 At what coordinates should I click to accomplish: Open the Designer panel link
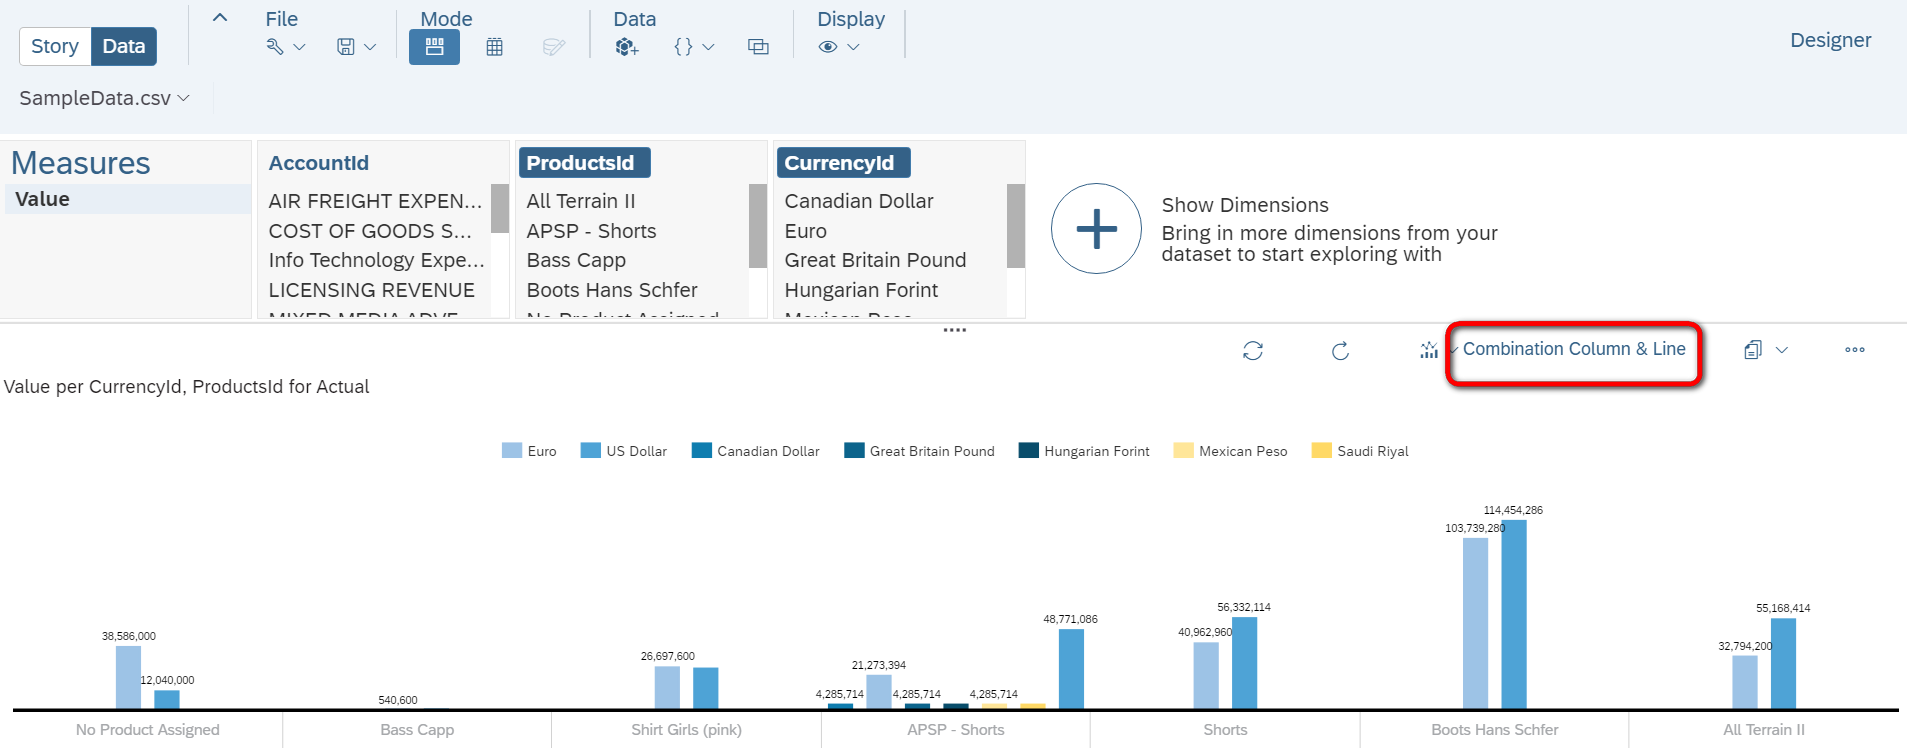(x=1830, y=40)
